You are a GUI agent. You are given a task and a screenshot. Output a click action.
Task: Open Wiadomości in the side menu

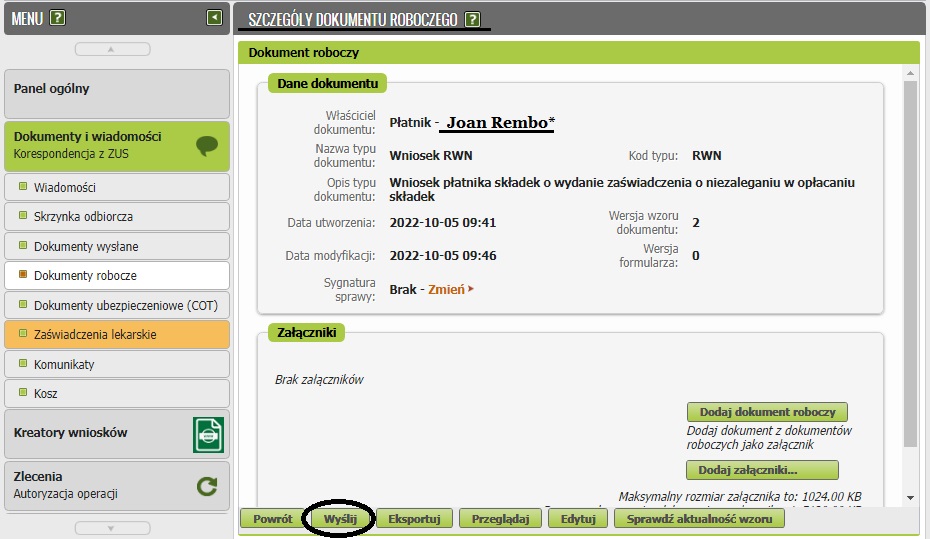117,187
